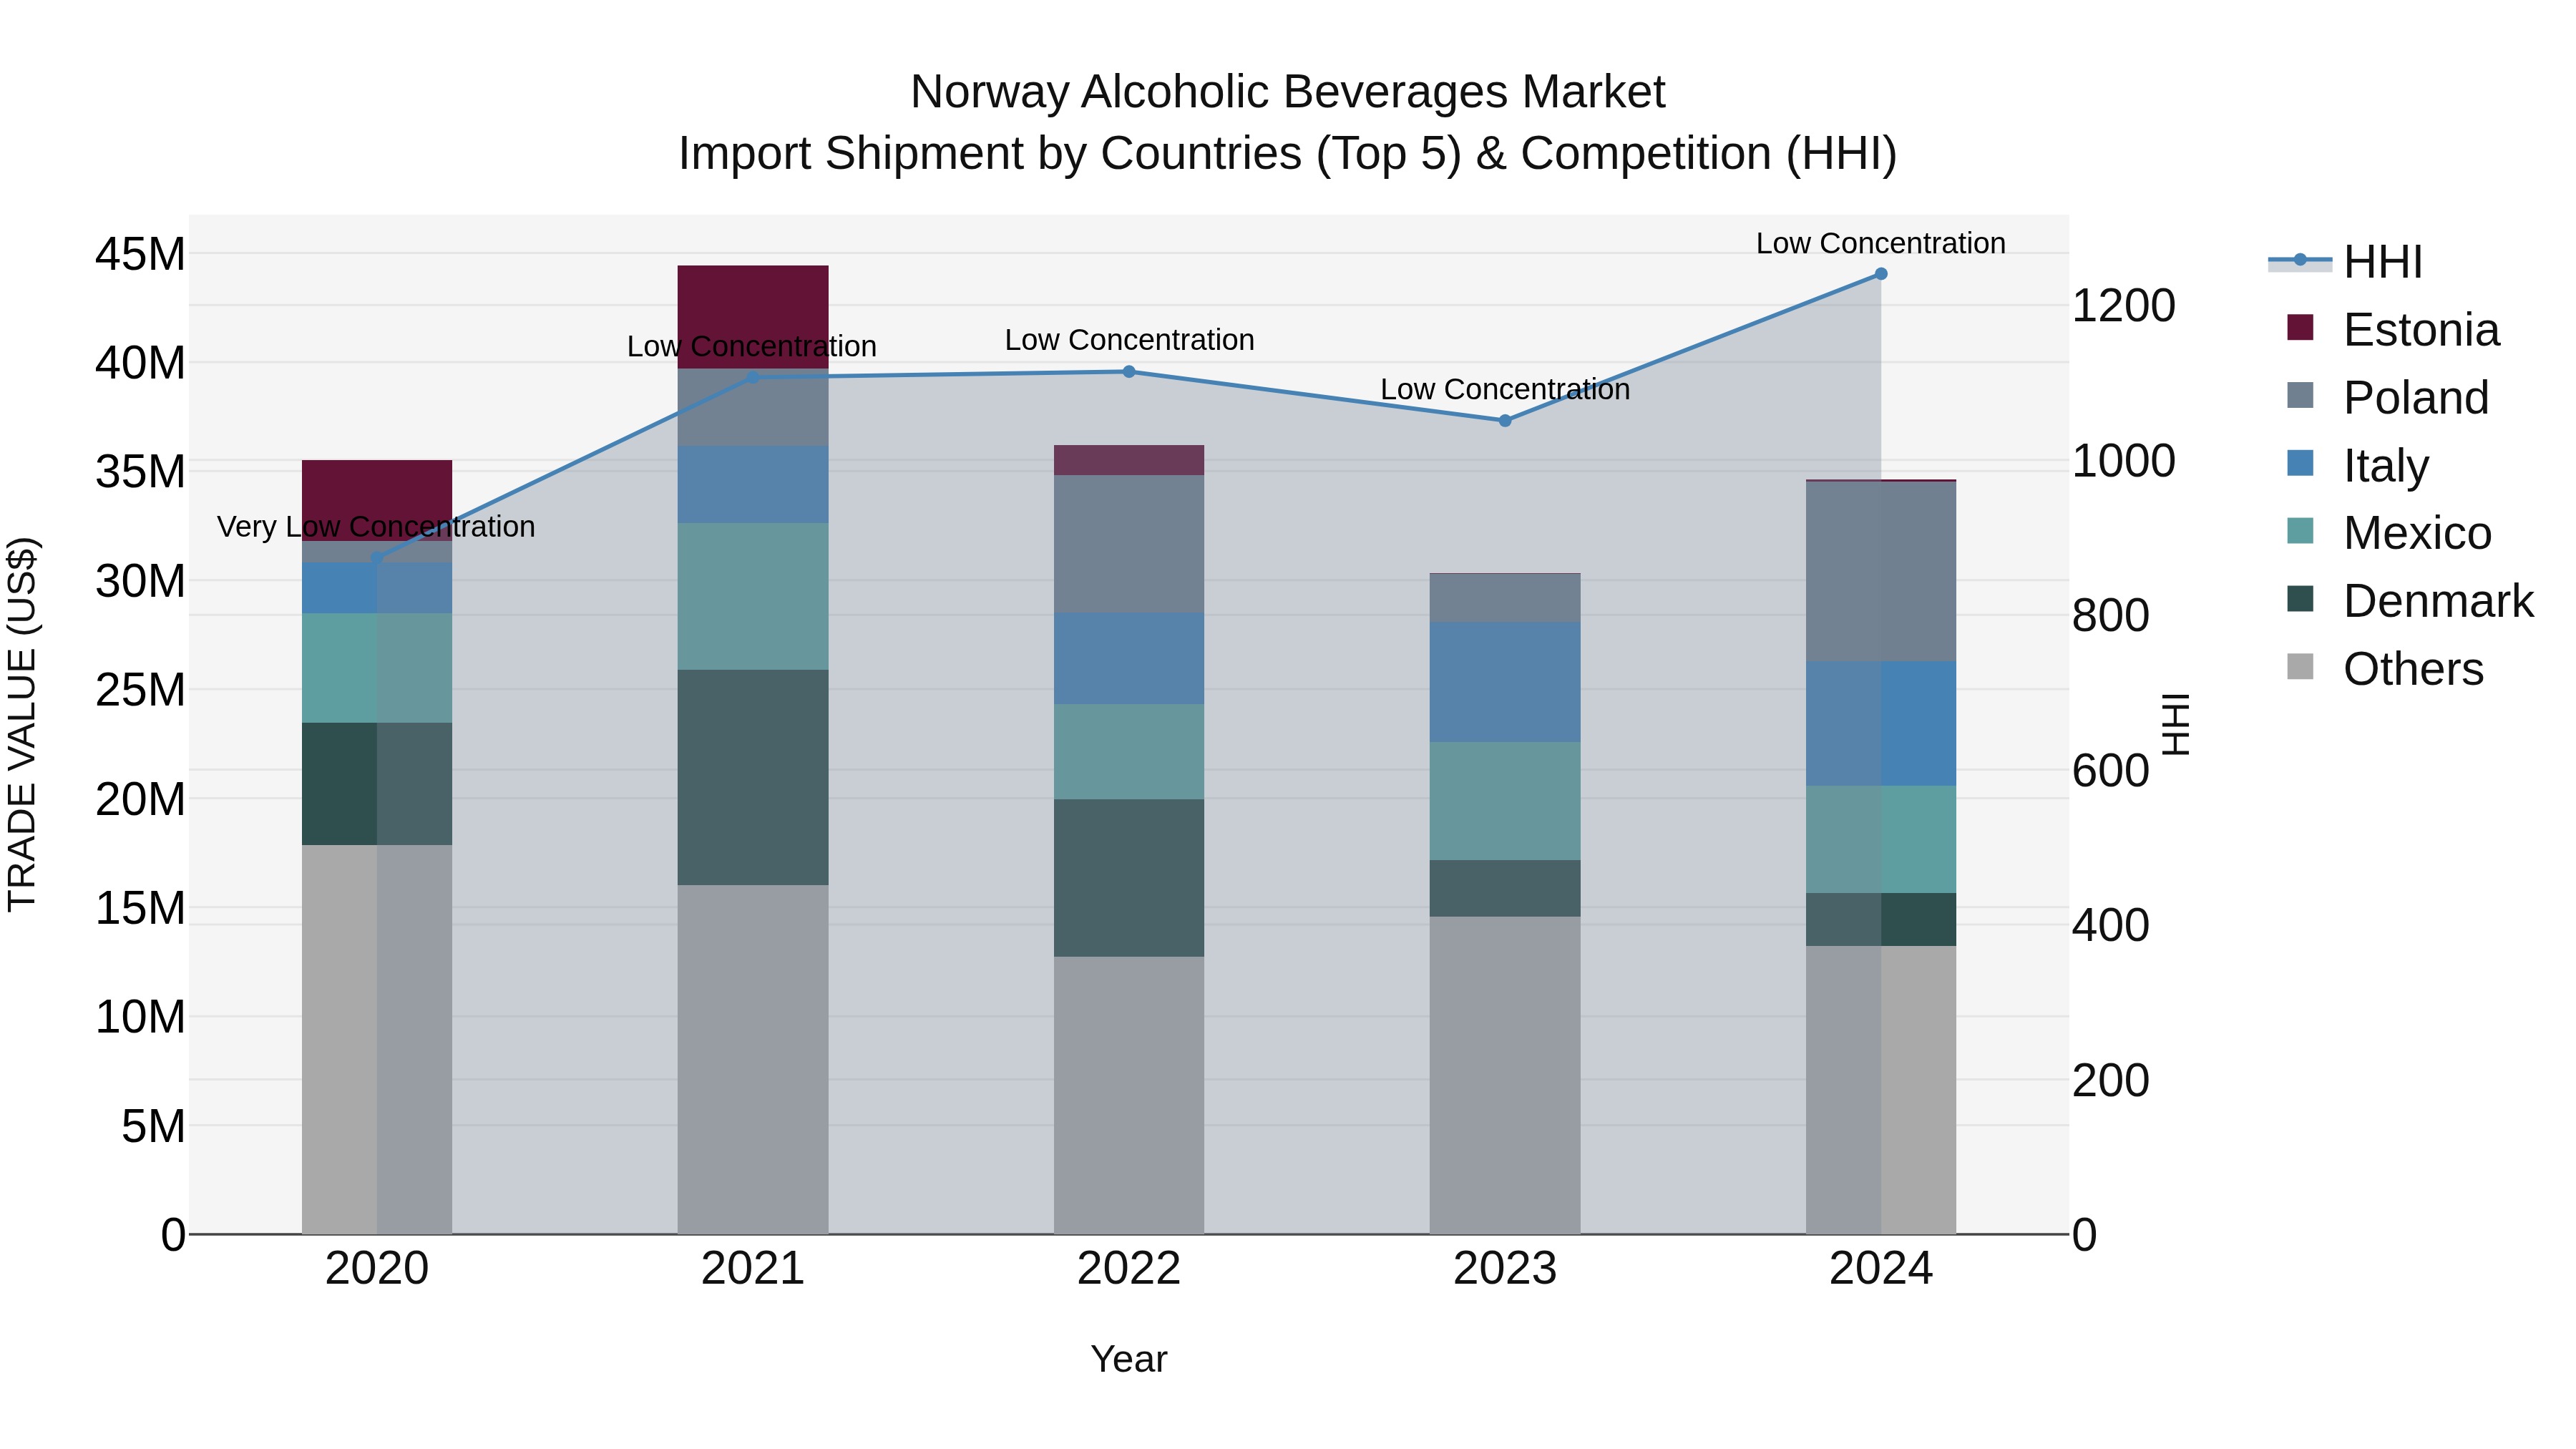Viewport: 2576px width, 1449px height.
Task: Click the 2020 x-axis label
Action: (377, 1269)
